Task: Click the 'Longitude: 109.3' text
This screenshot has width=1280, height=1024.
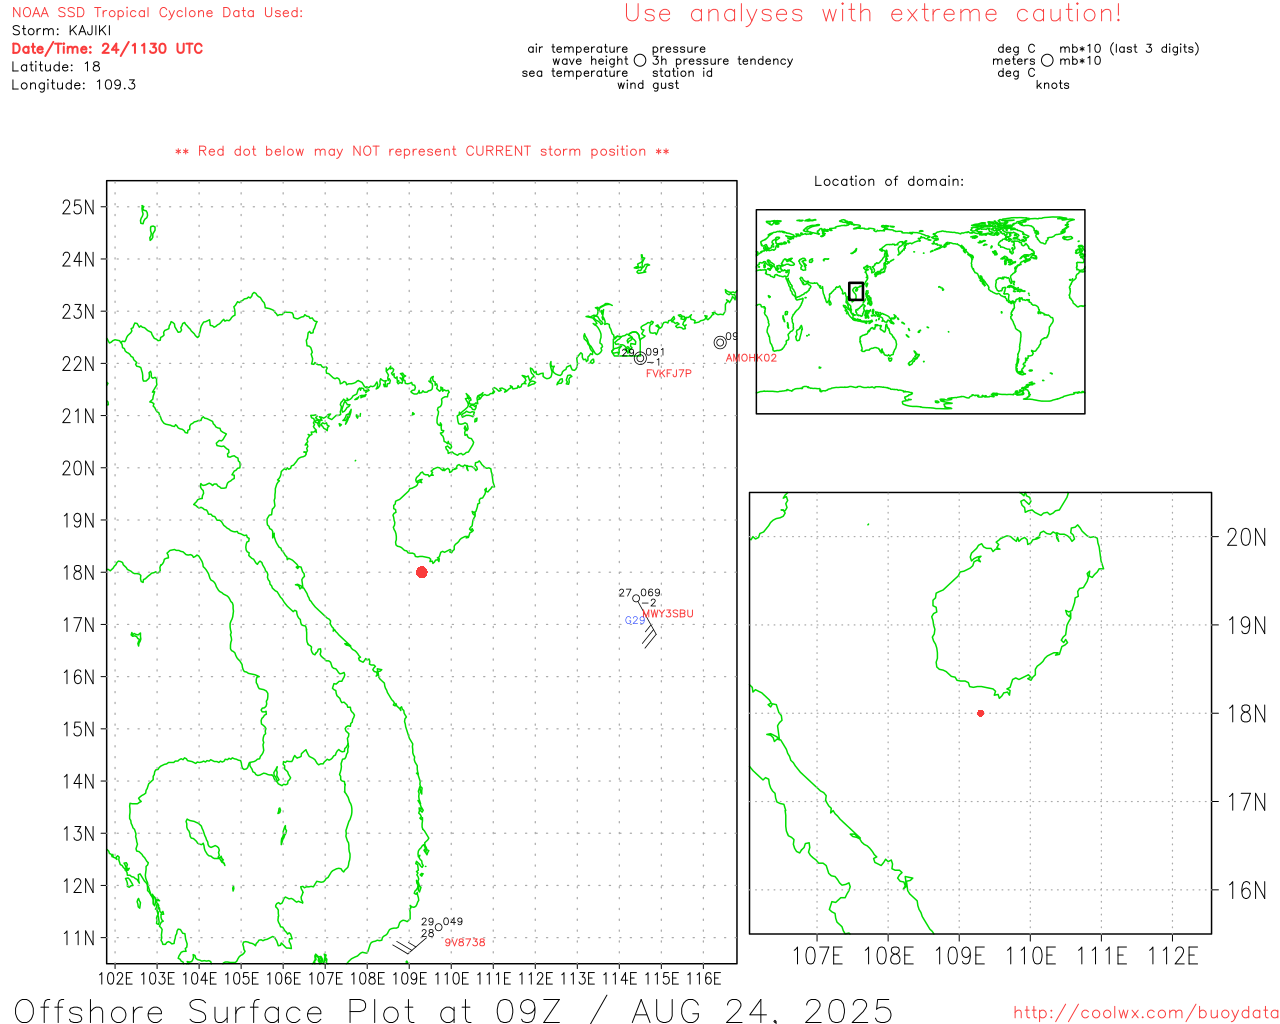Action: coord(74,84)
